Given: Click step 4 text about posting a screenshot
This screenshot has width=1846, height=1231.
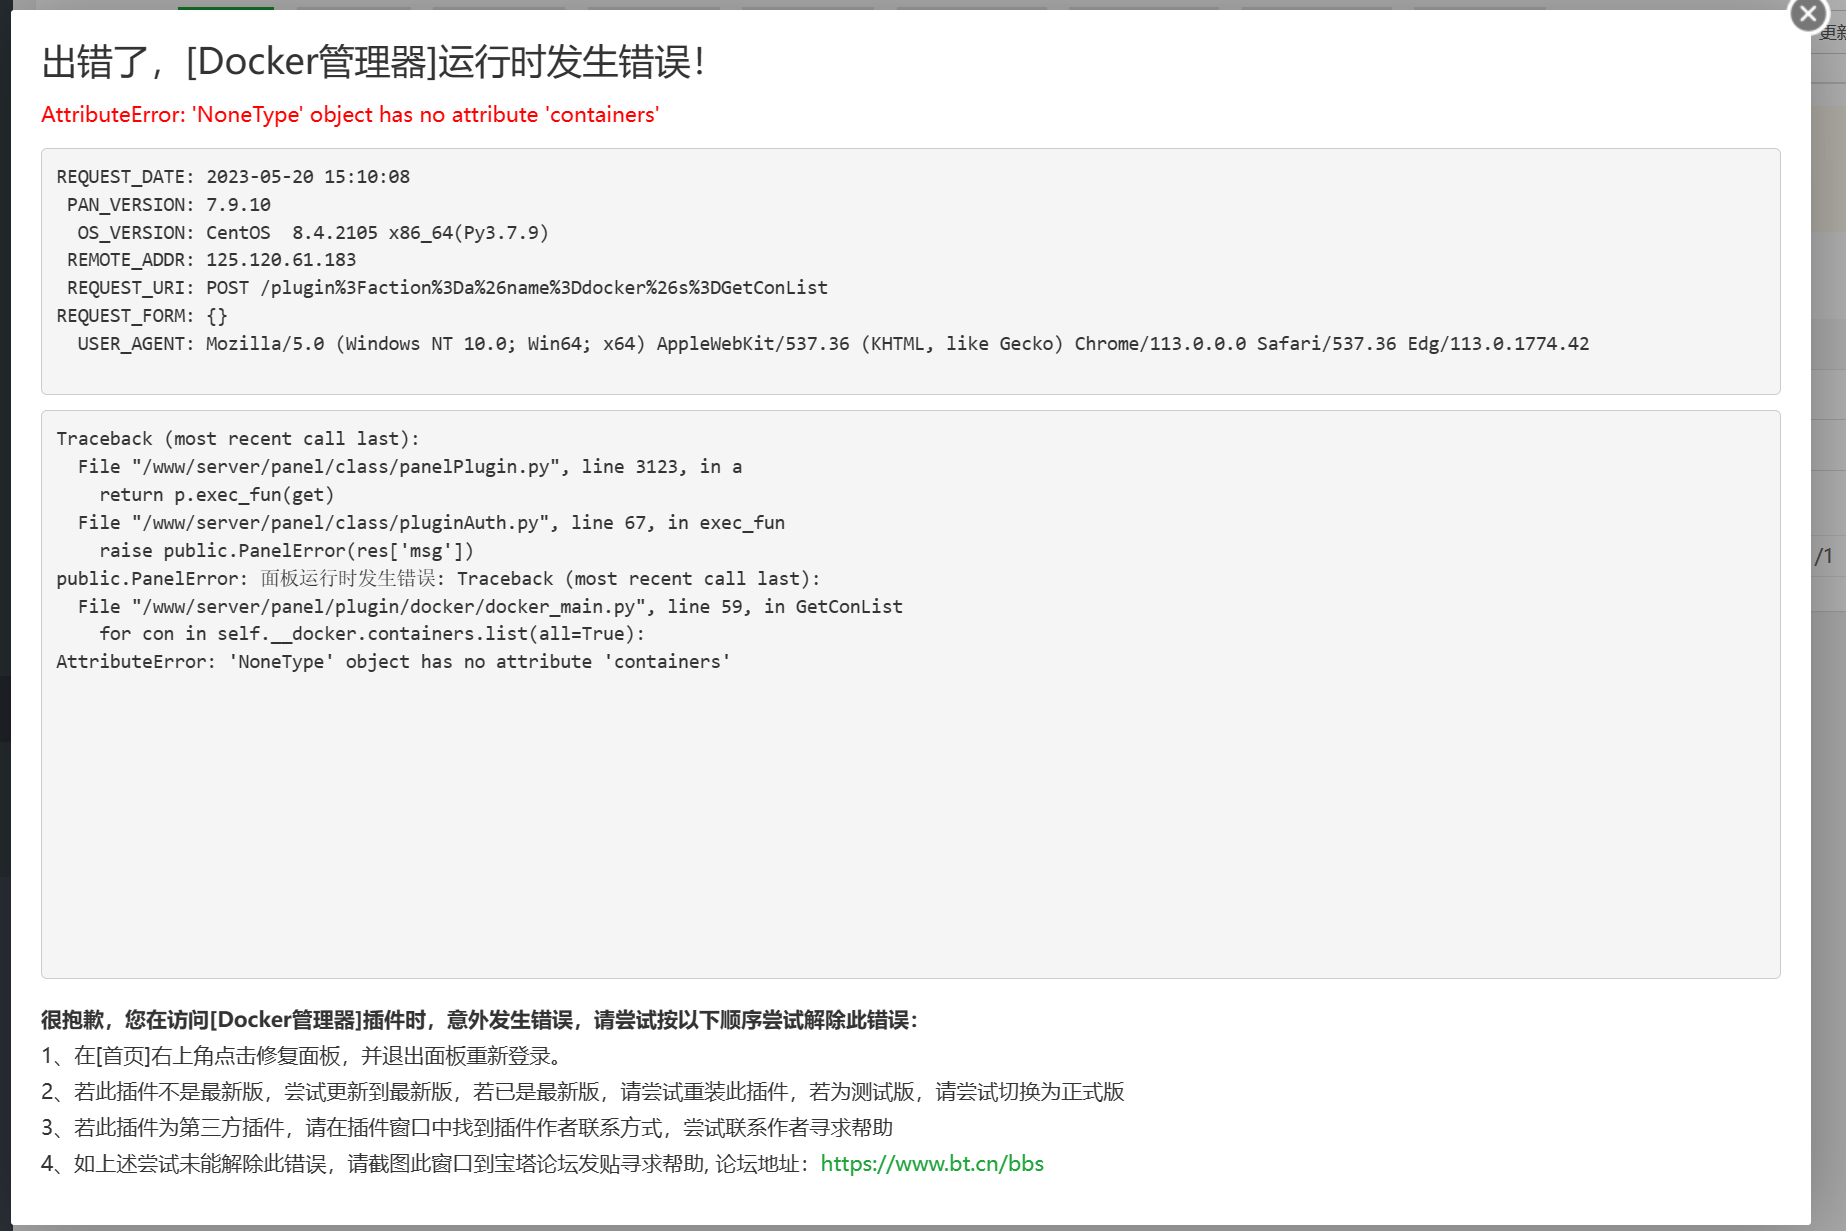Looking at the screenshot, I should pyautogui.click(x=425, y=1164).
